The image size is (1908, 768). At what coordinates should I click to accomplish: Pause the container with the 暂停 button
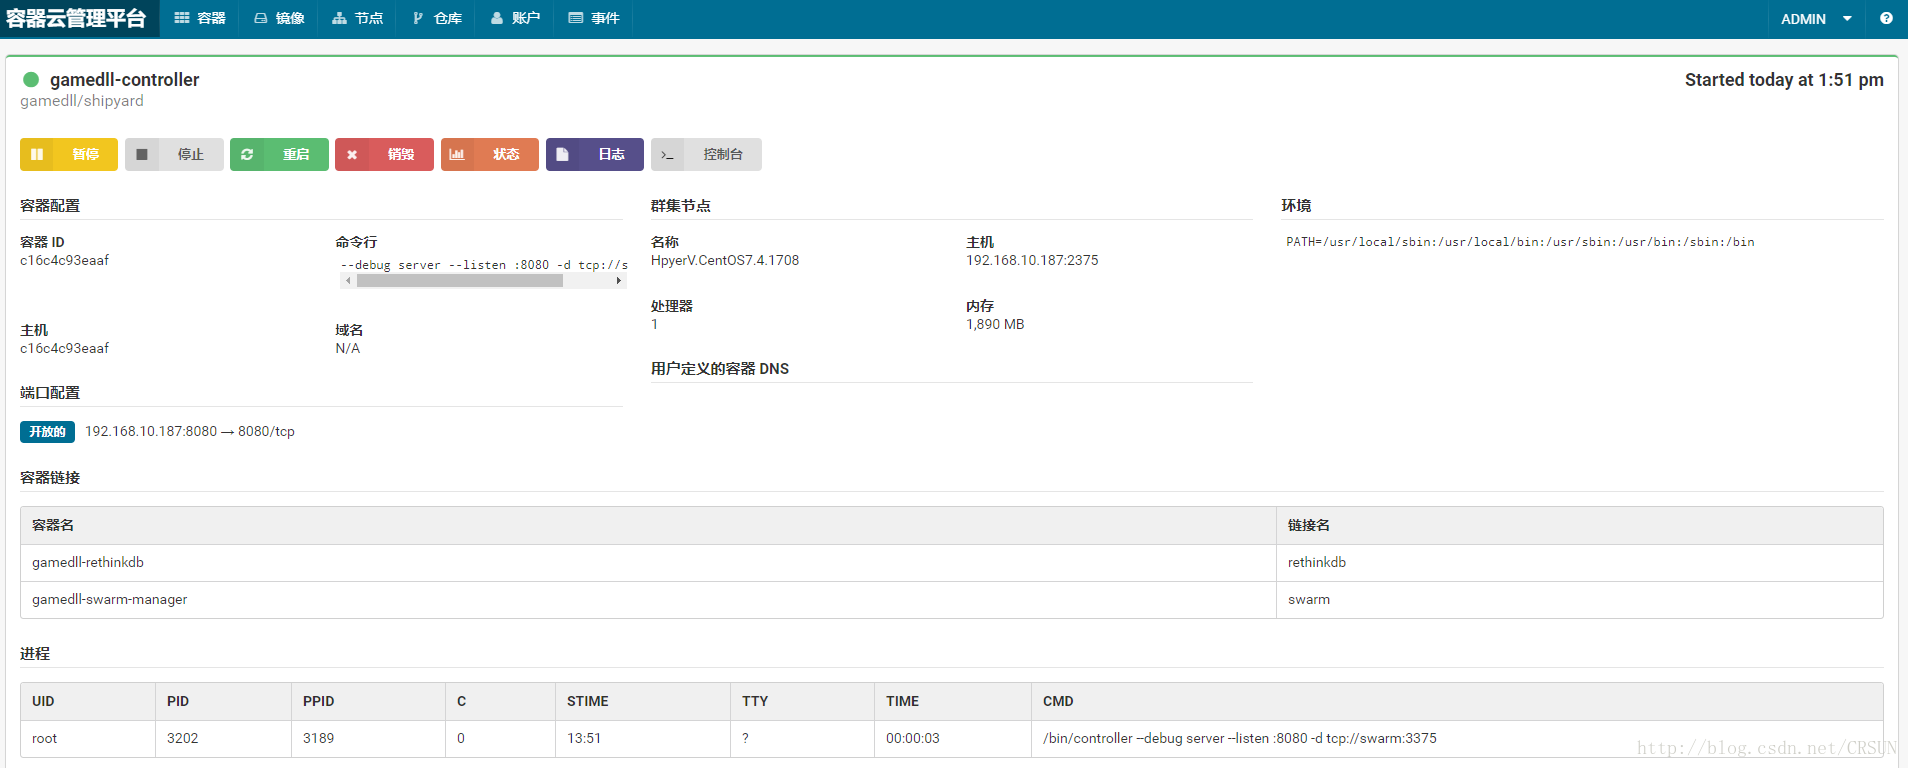69,154
